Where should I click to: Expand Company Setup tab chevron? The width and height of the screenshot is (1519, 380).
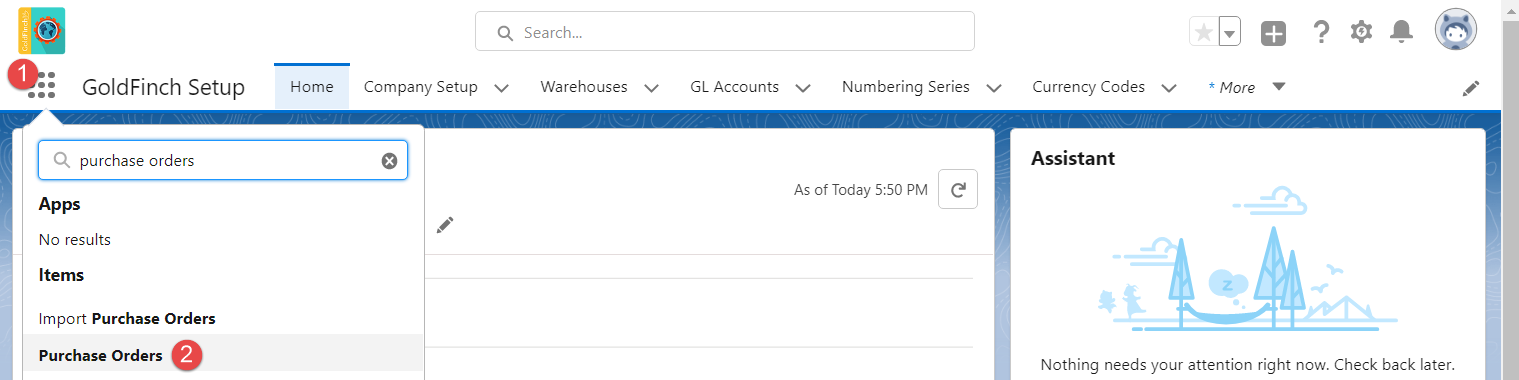(x=502, y=88)
